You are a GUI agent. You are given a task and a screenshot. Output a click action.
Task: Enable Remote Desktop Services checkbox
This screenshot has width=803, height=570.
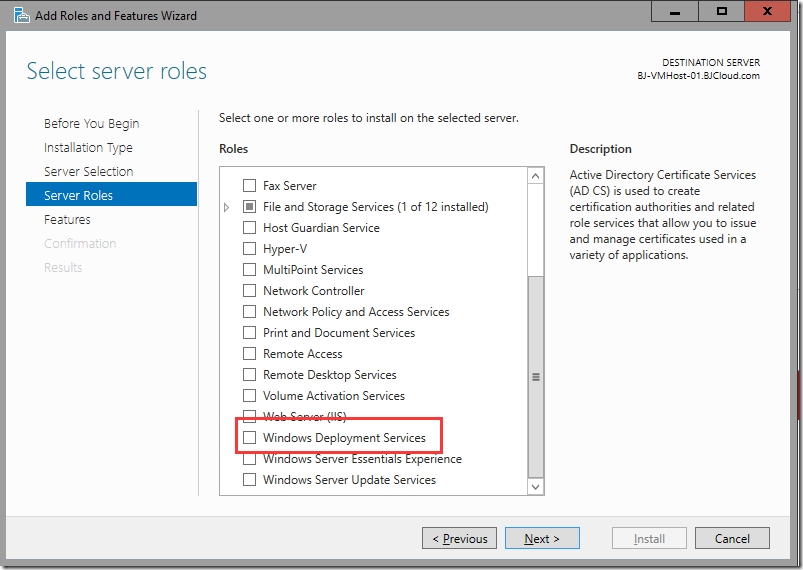tap(249, 374)
